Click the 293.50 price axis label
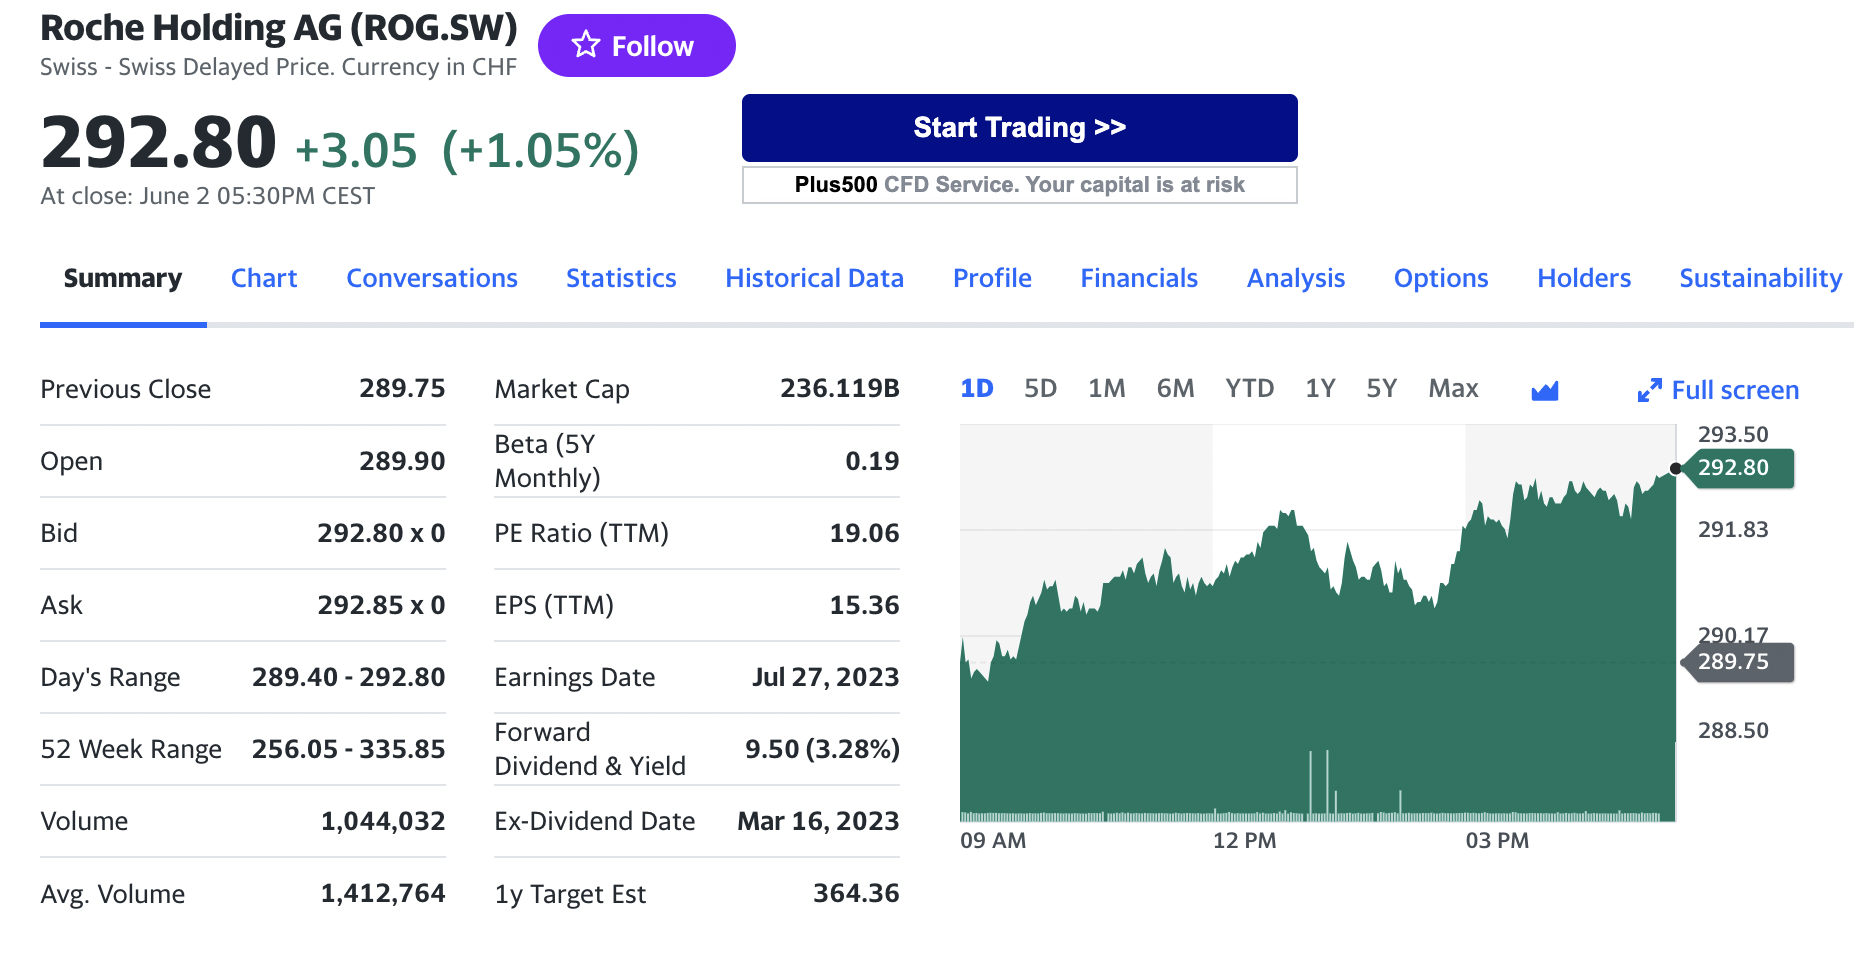Image resolution: width=1854 pixels, height=976 pixels. click(1733, 434)
